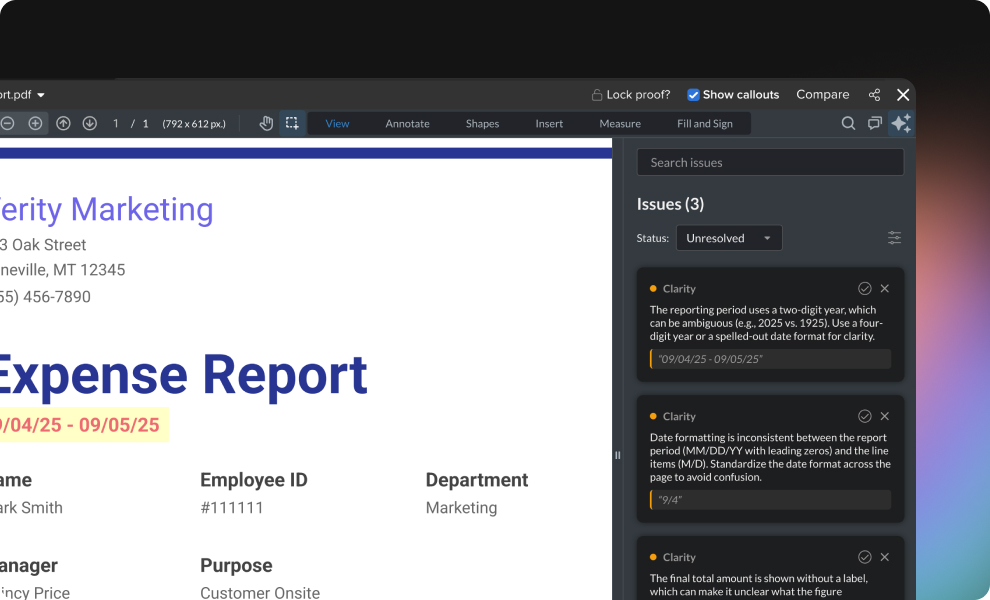990x600 pixels.
Task: Go to previous page with up arrow
Action: point(63,123)
